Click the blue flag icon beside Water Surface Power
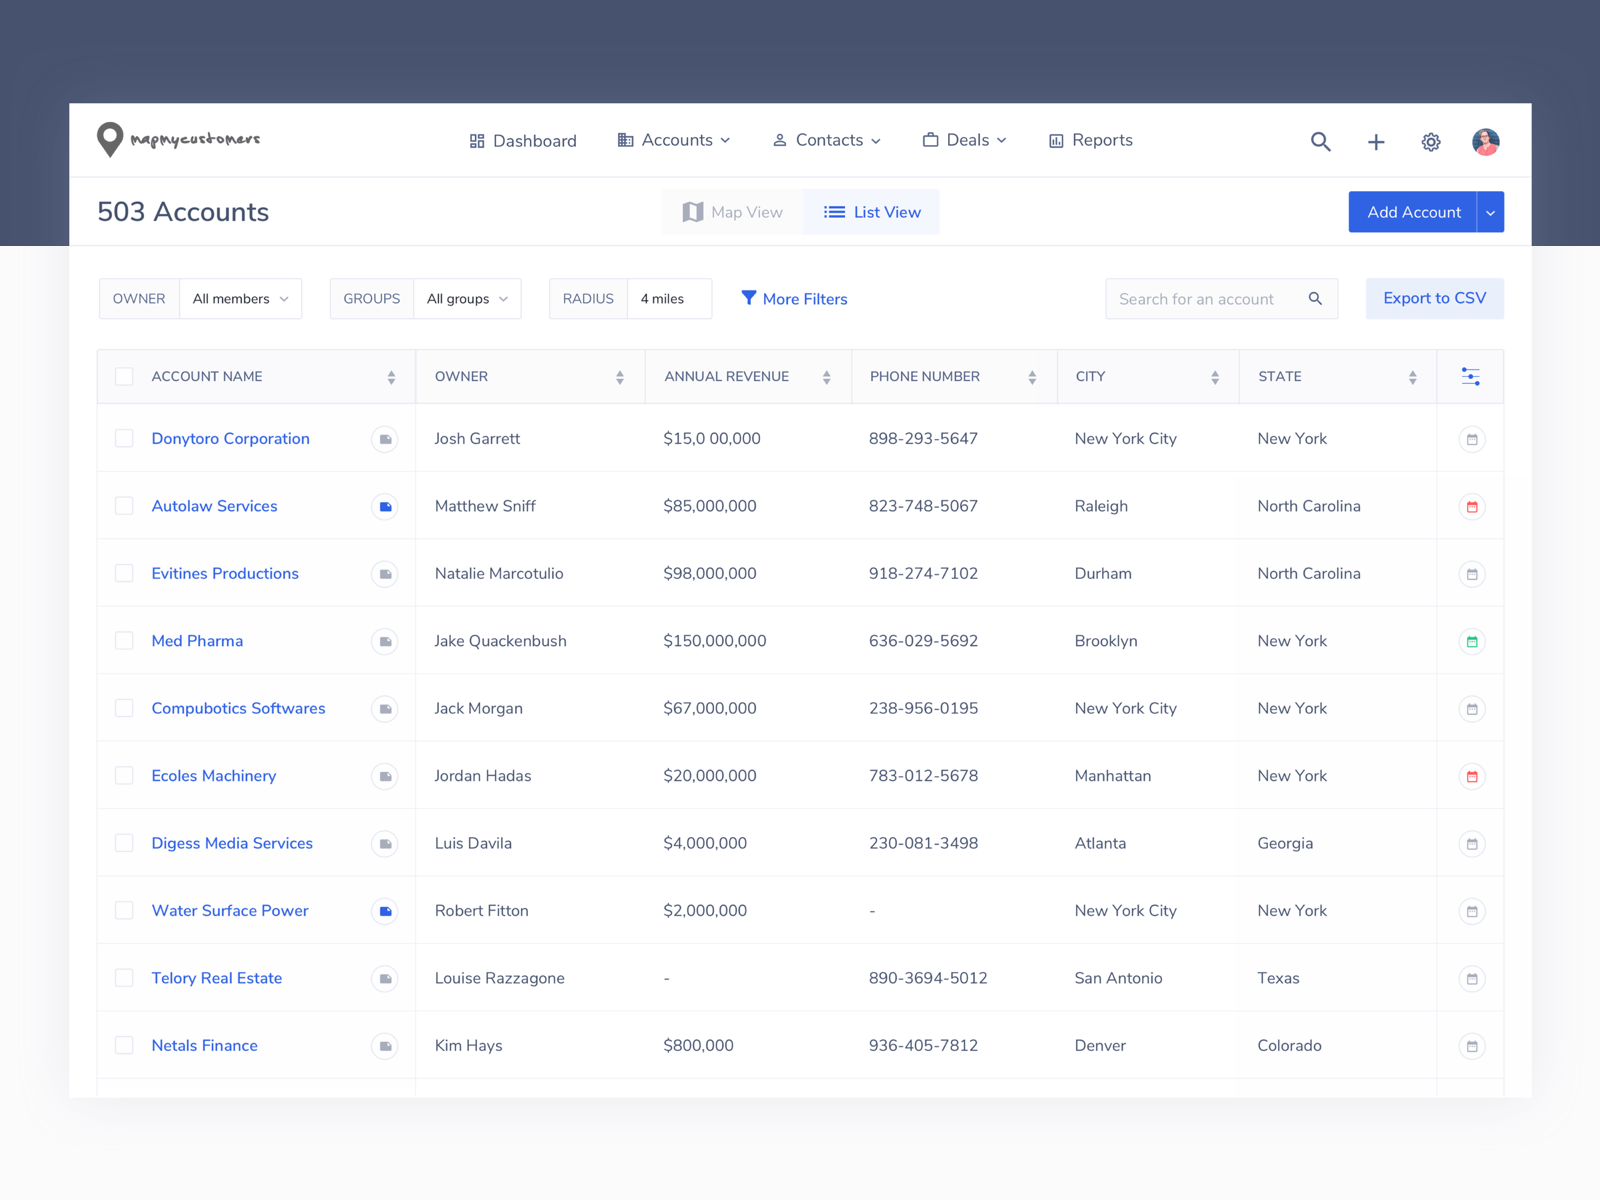 click(385, 911)
